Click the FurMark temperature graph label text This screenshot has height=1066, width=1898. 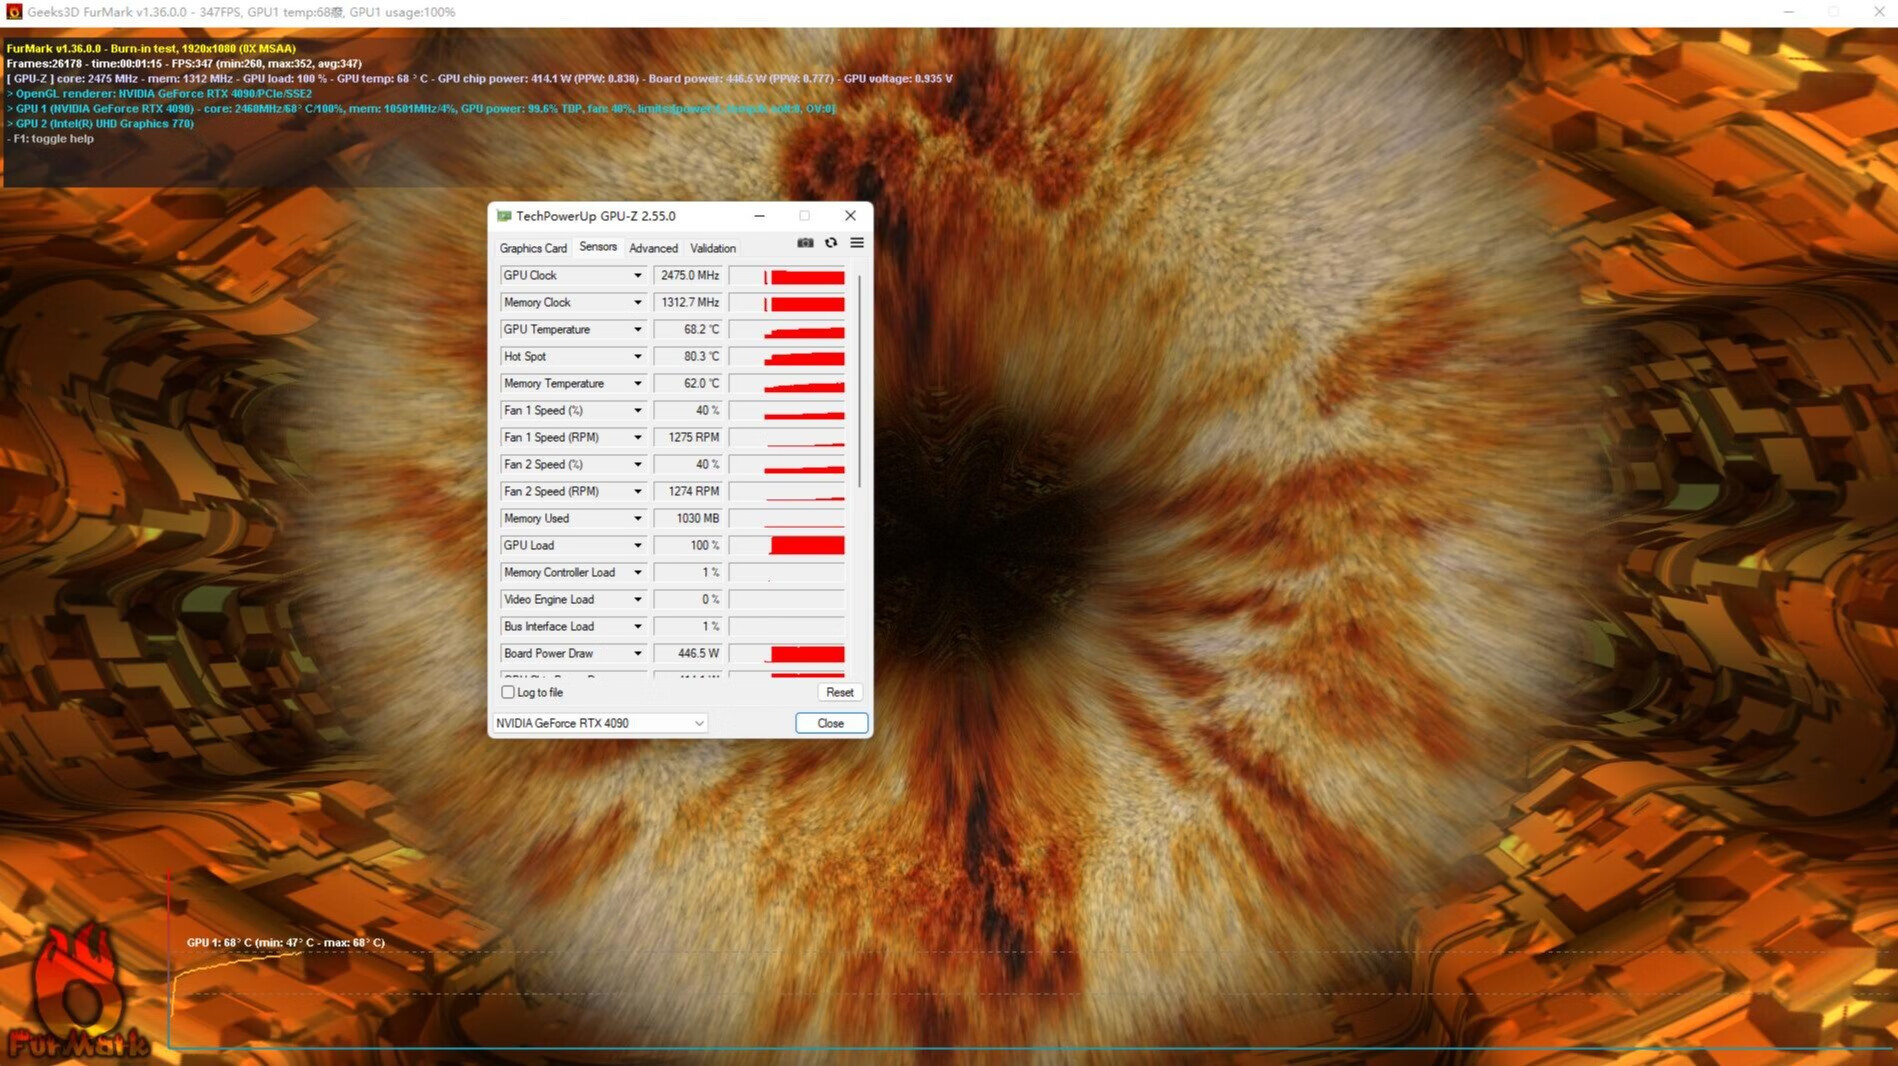285,942
